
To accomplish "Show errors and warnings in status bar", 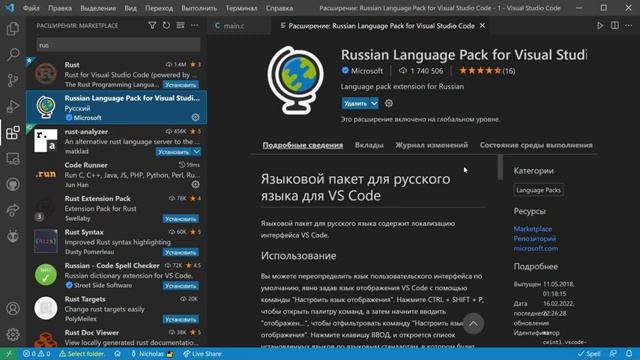I will click(36, 354).
